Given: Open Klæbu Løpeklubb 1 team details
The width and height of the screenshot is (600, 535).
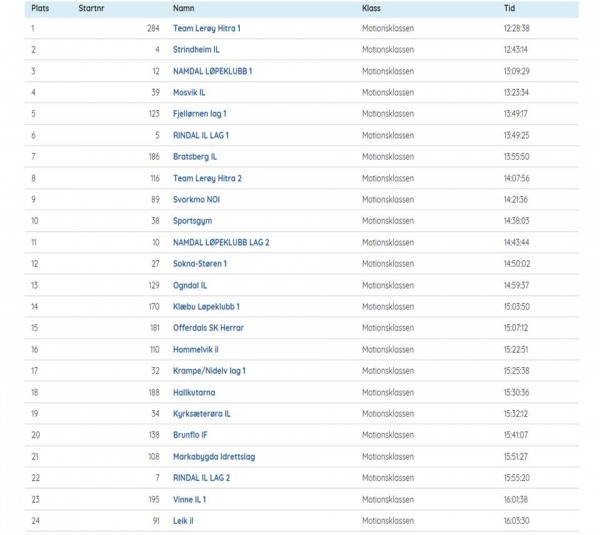Looking at the screenshot, I should [x=206, y=307].
